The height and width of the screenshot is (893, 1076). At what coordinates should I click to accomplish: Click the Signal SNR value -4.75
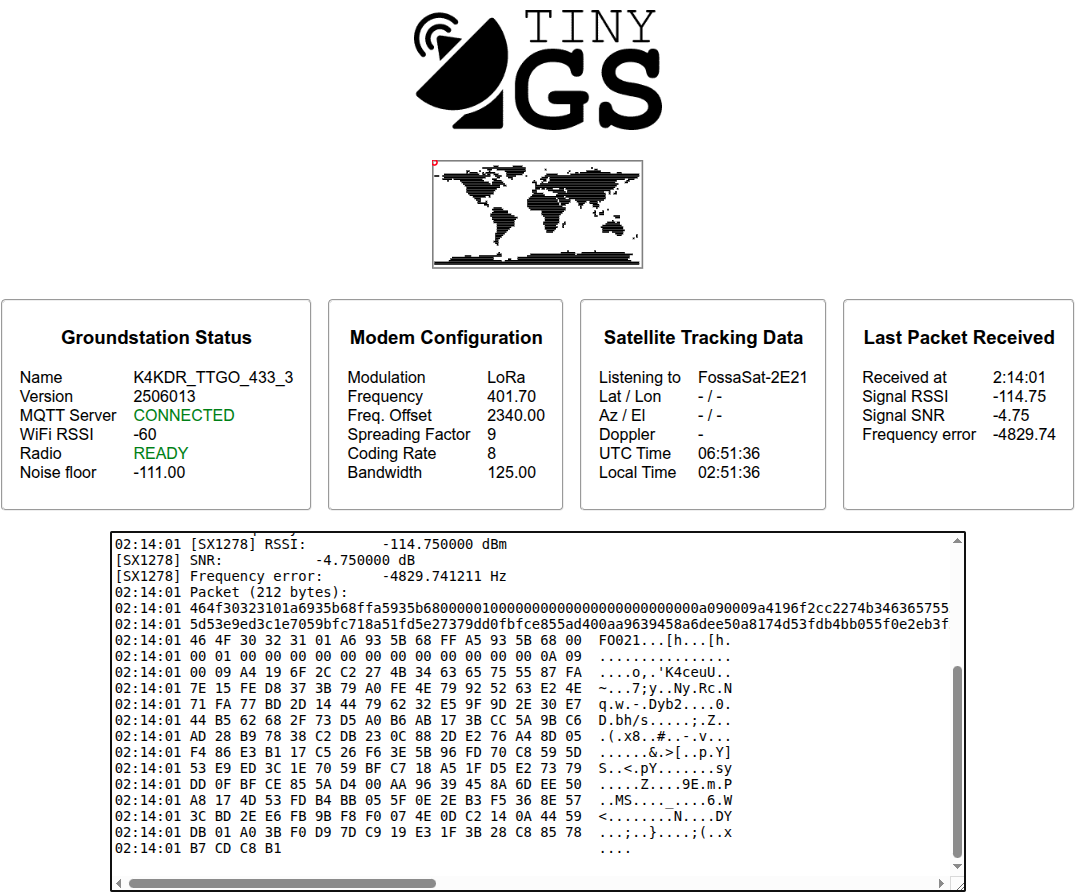pos(1011,415)
